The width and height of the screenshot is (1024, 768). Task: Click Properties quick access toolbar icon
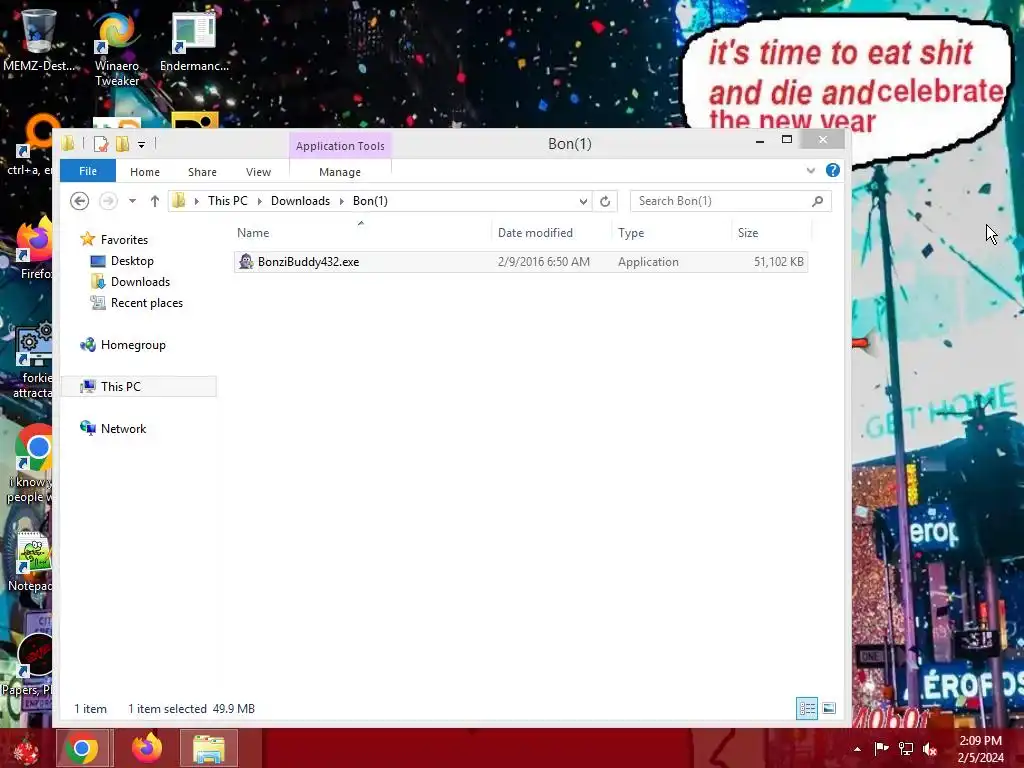pyautogui.click(x=101, y=144)
